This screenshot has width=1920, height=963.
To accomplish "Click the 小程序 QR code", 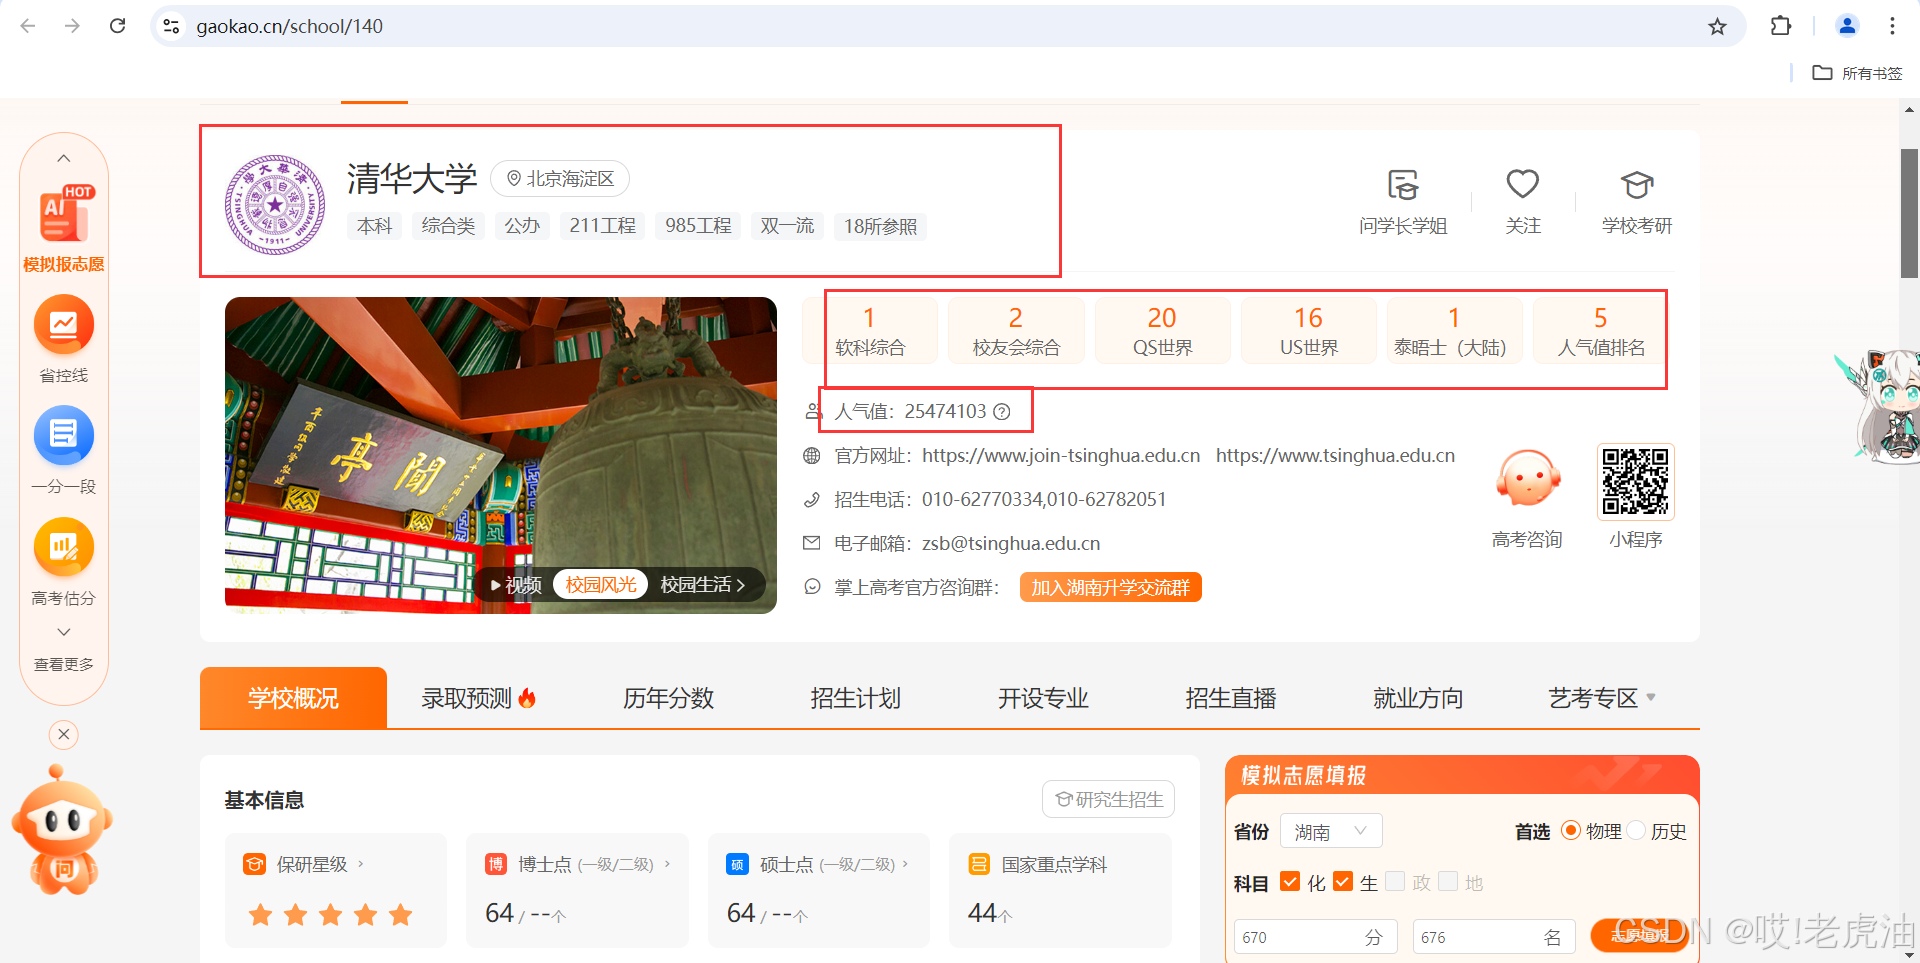I will point(1636,481).
